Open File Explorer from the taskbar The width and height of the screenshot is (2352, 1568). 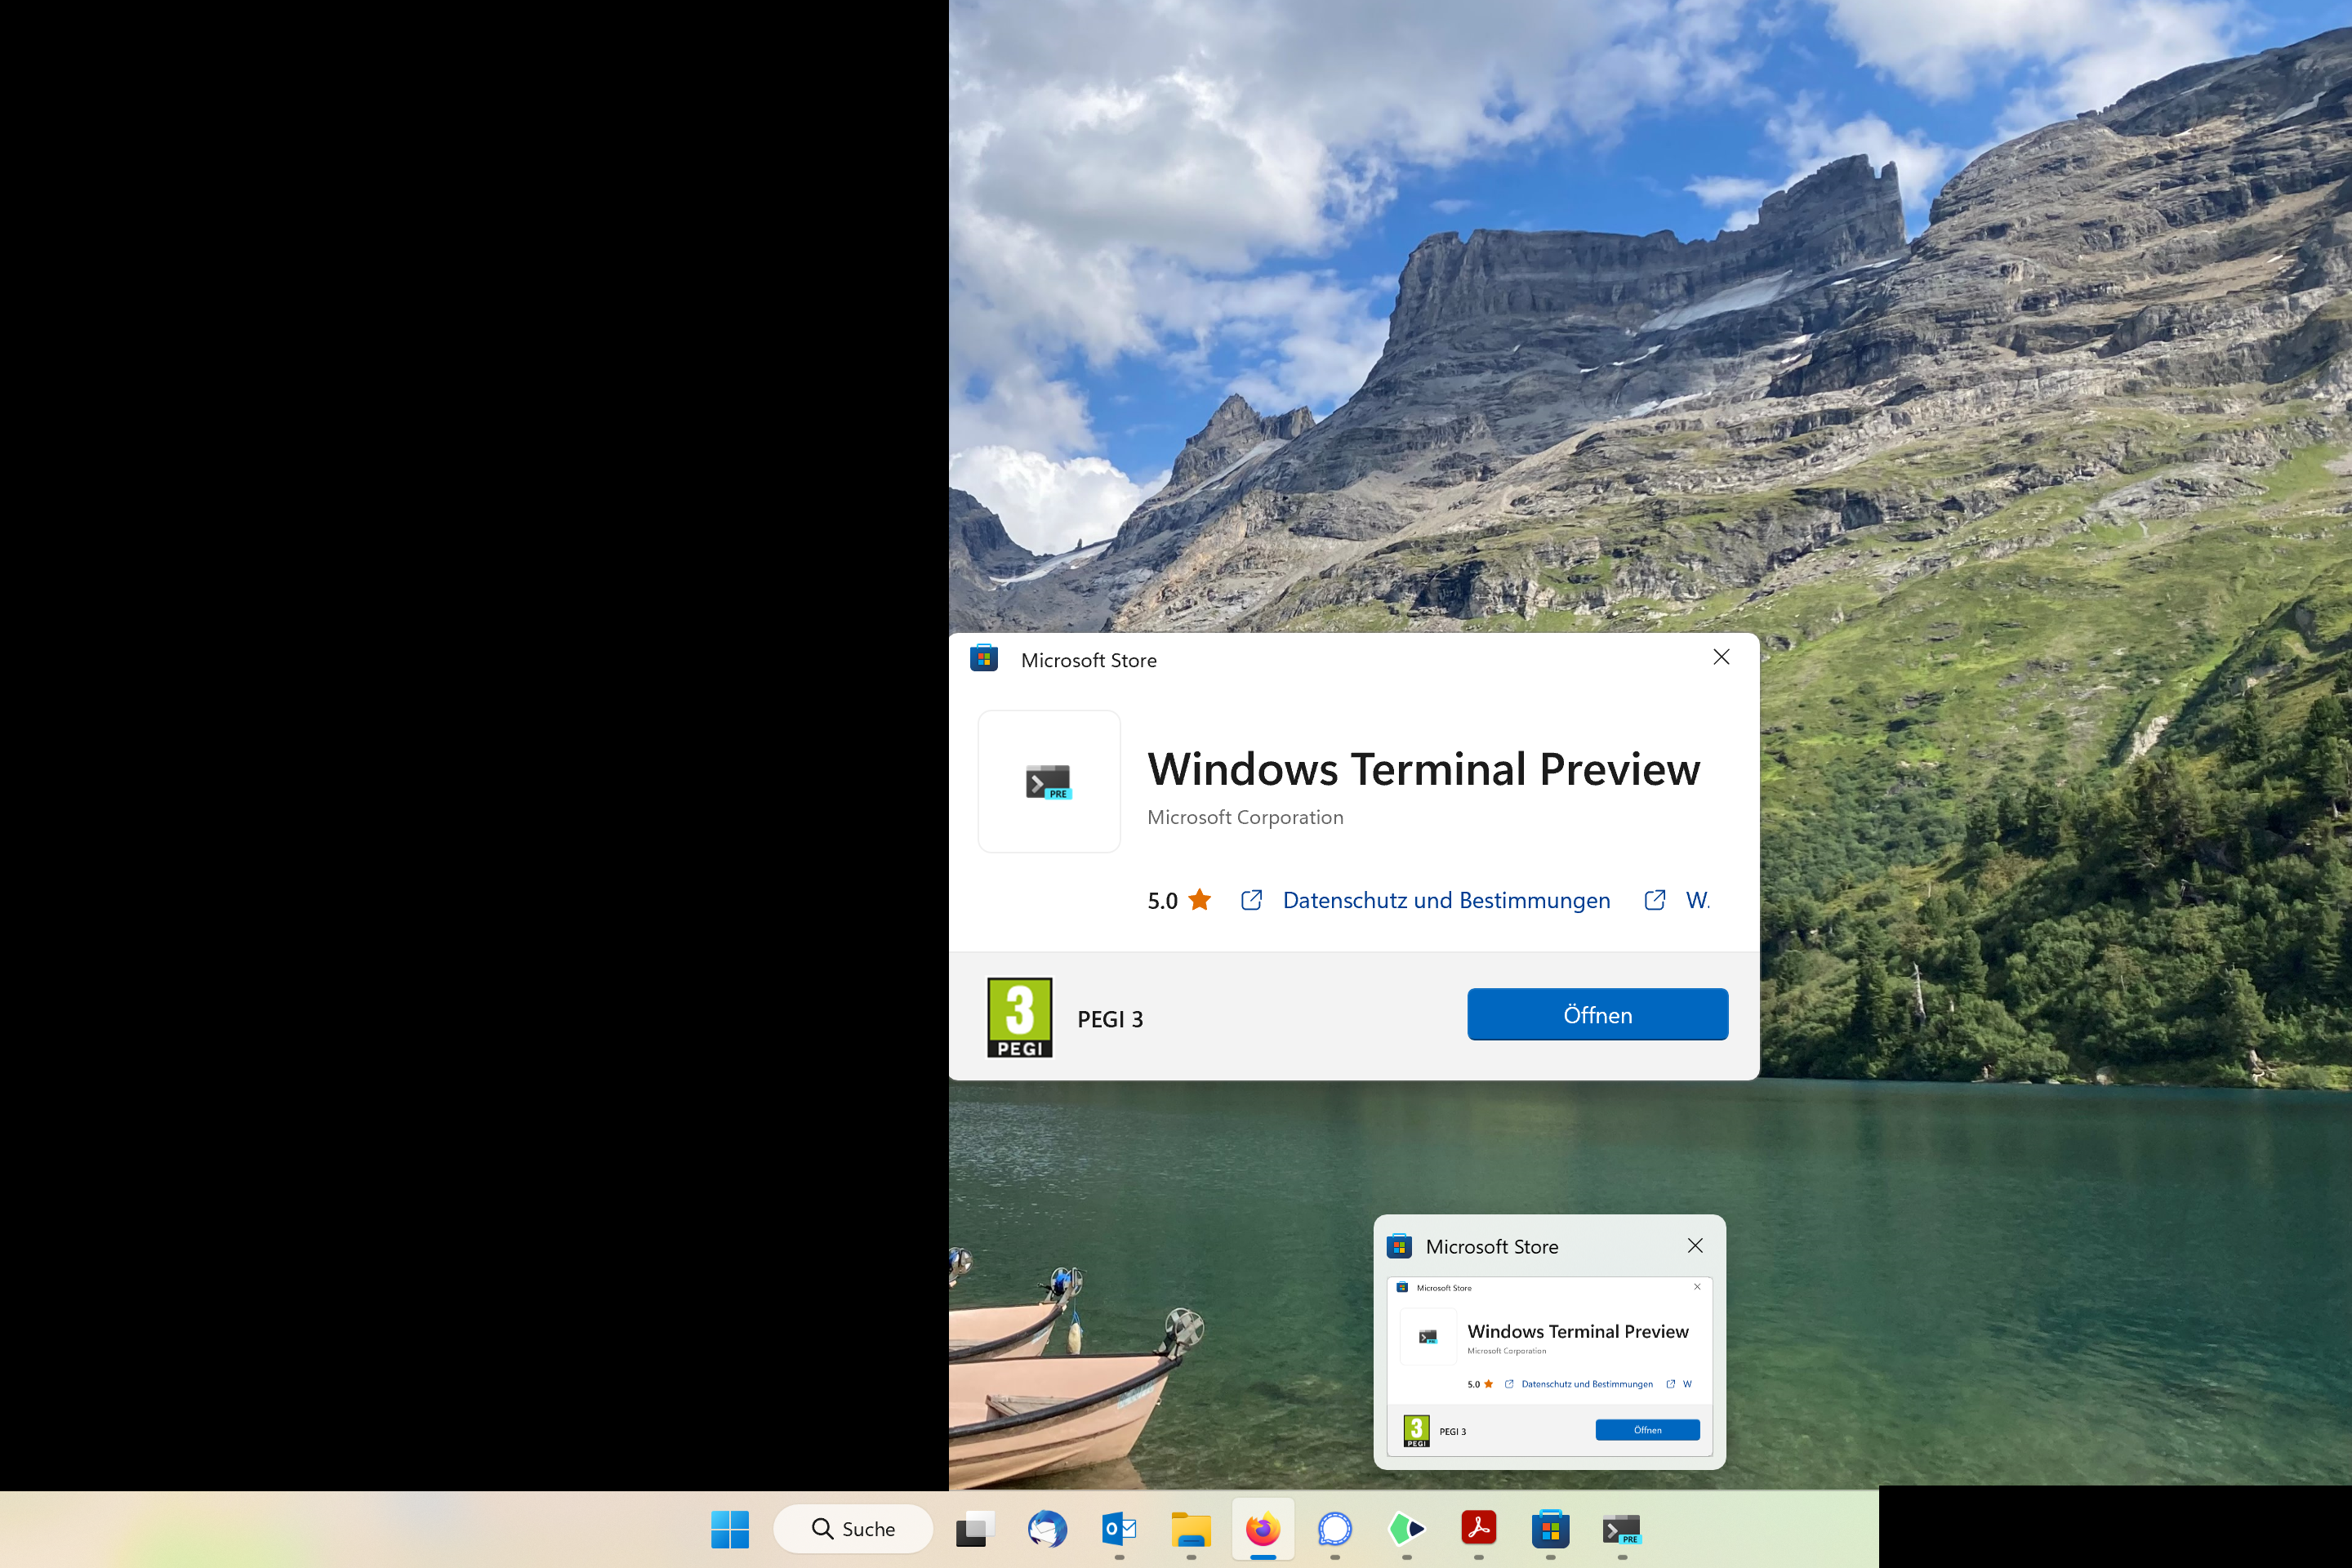click(1191, 1529)
